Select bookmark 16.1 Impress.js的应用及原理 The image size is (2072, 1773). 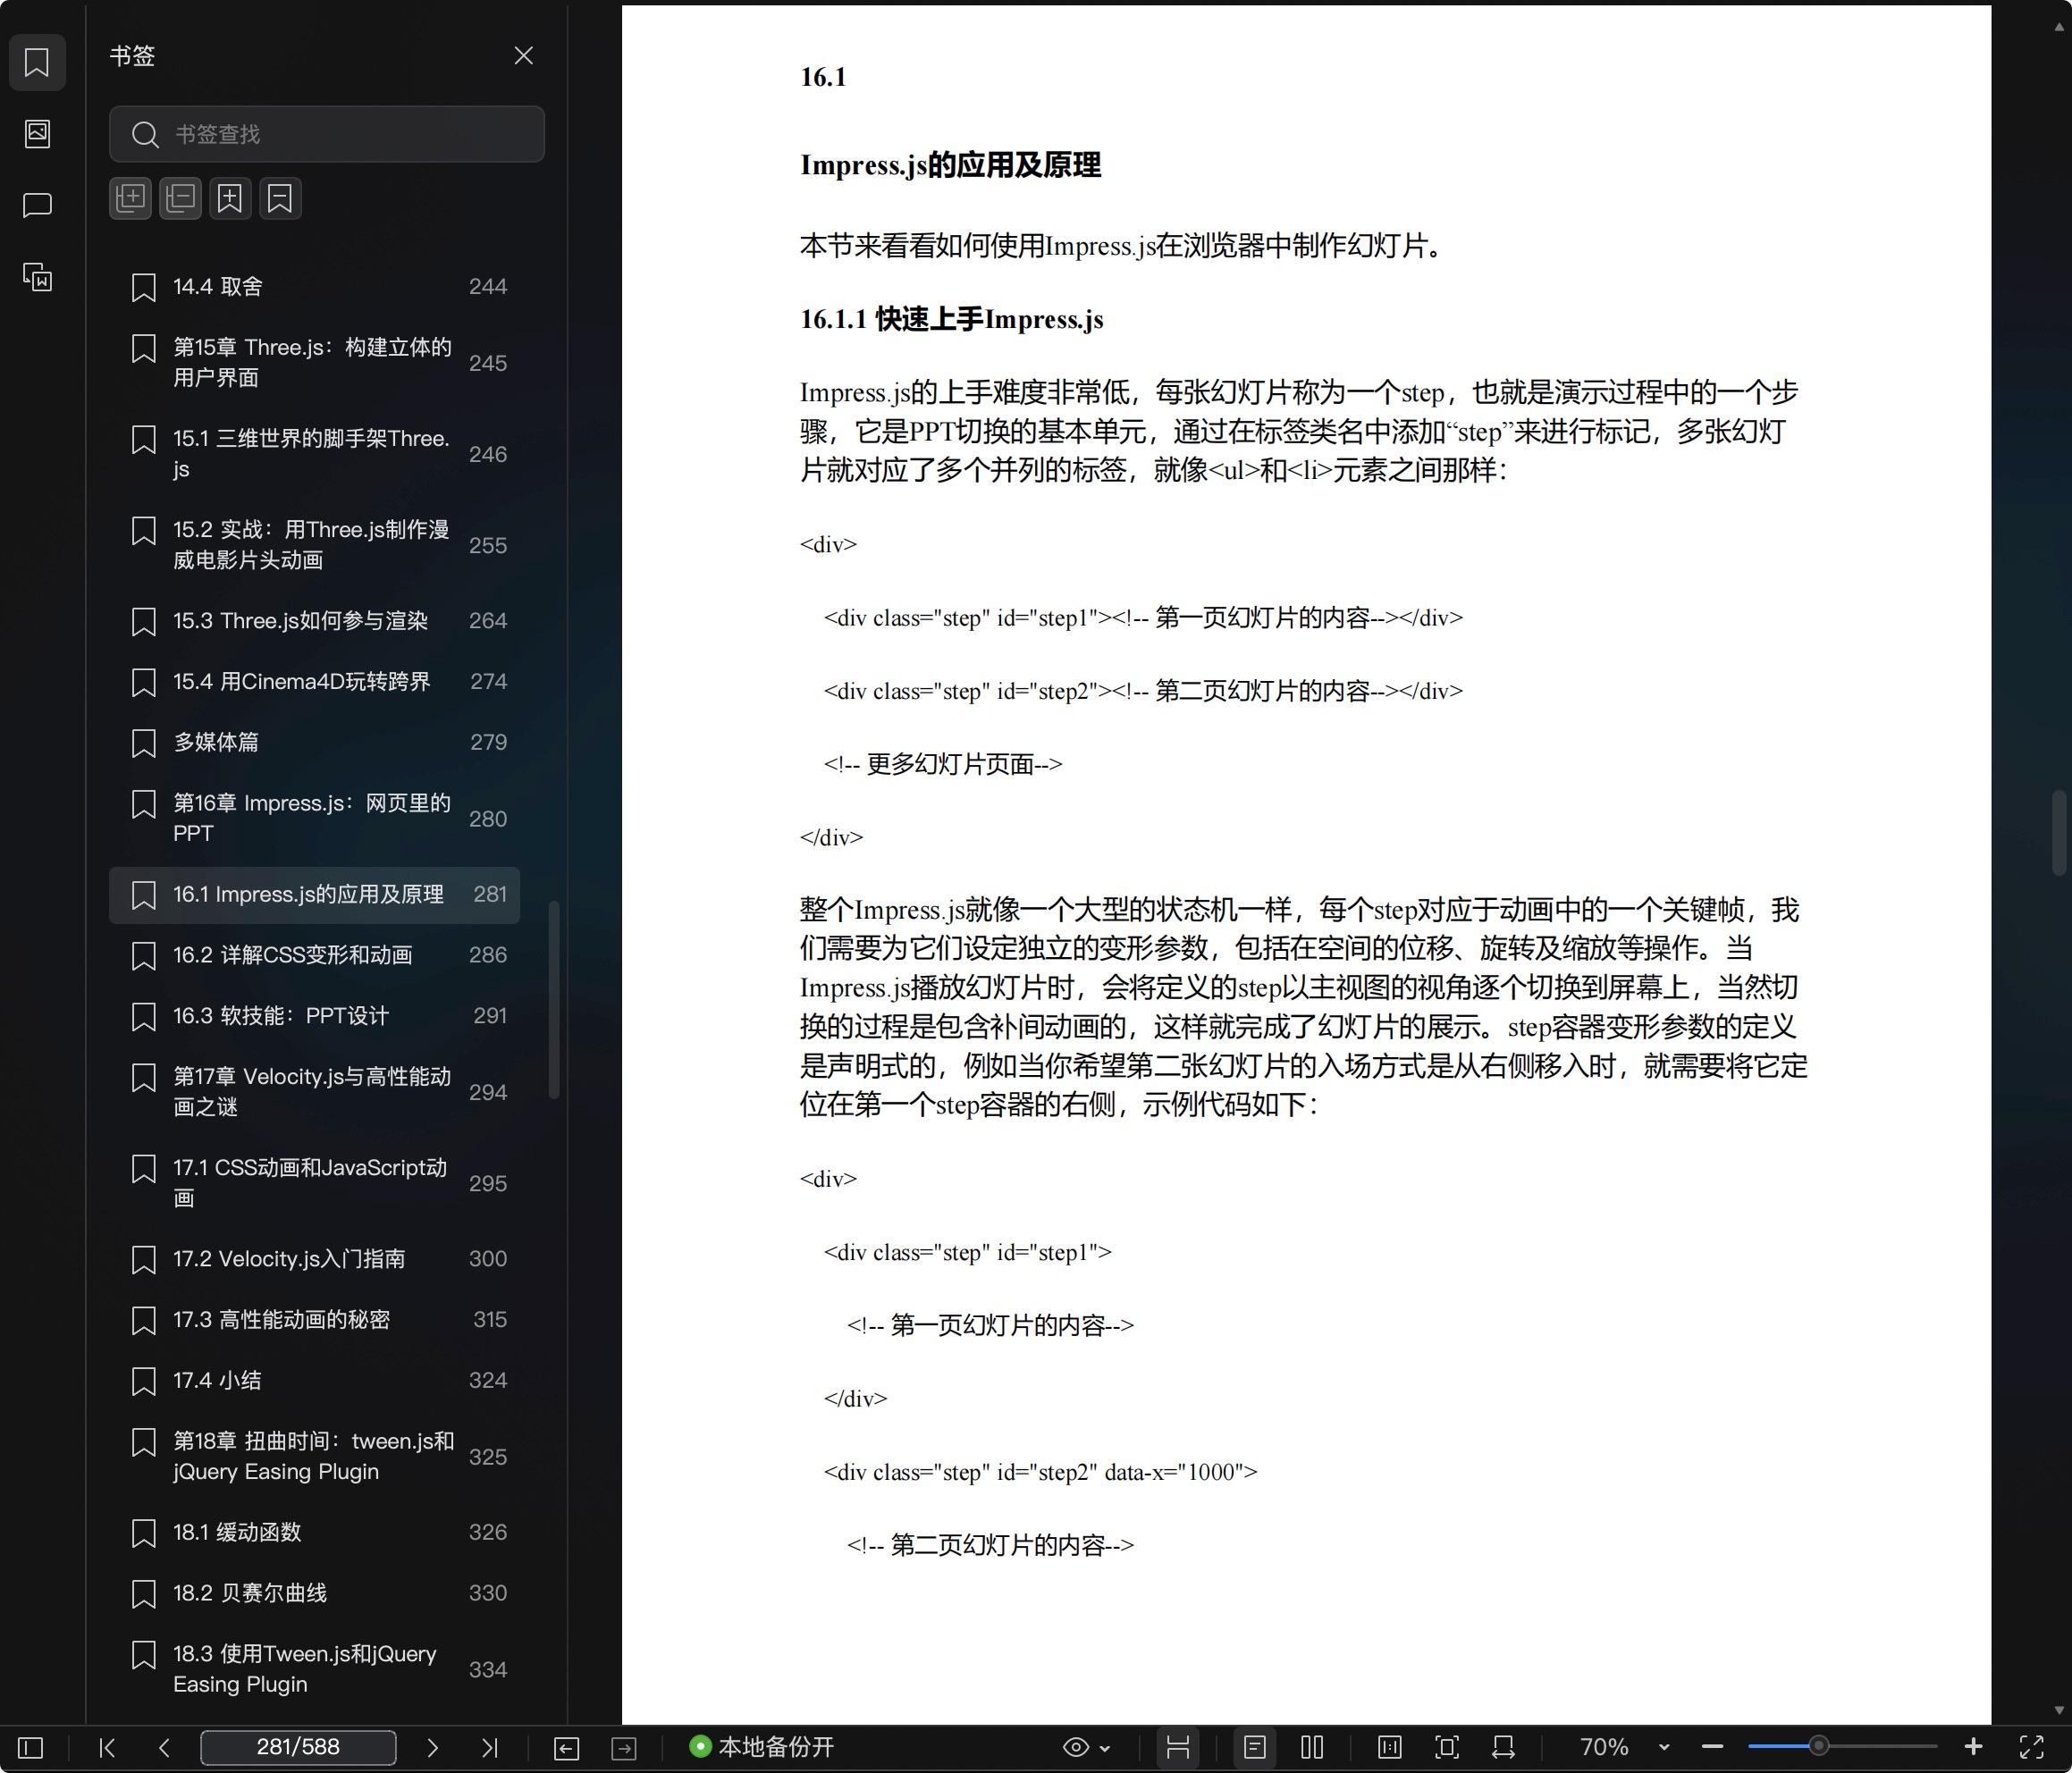click(314, 895)
